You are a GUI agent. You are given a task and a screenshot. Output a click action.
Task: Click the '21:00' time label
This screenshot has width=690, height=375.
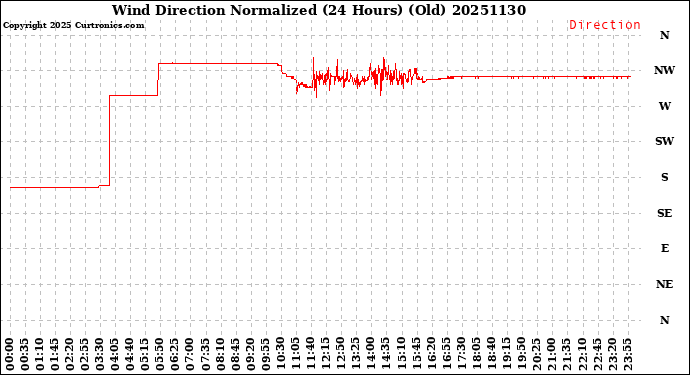coord(551,354)
